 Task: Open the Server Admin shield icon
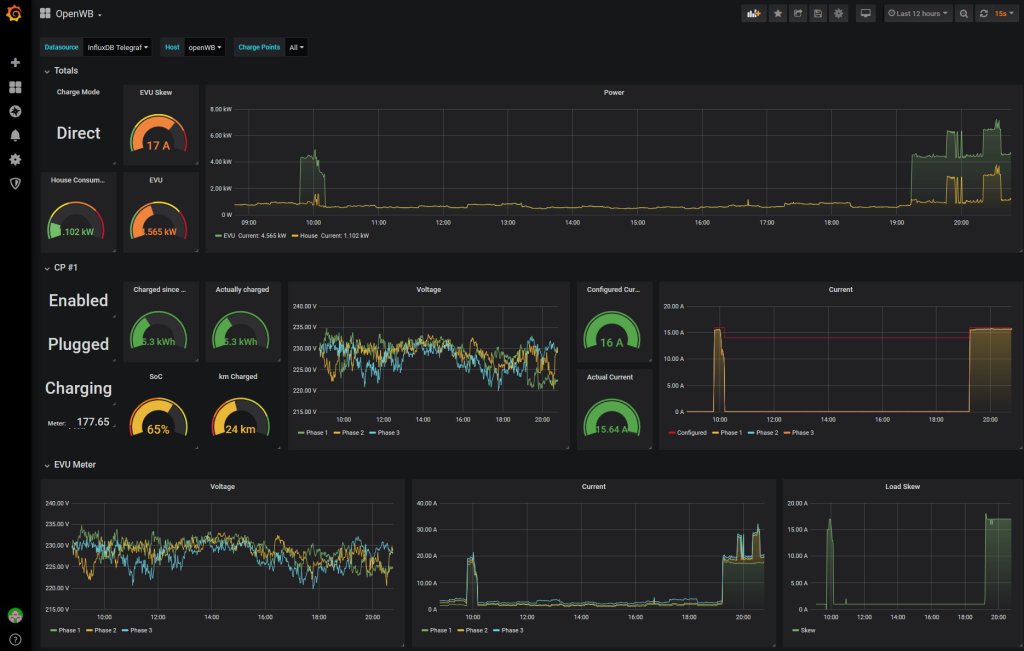point(15,183)
